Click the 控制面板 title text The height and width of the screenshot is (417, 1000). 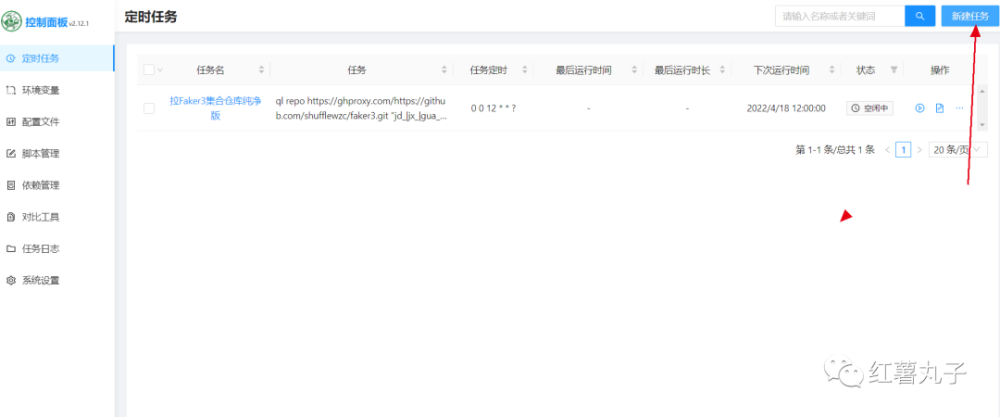coord(45,21)
